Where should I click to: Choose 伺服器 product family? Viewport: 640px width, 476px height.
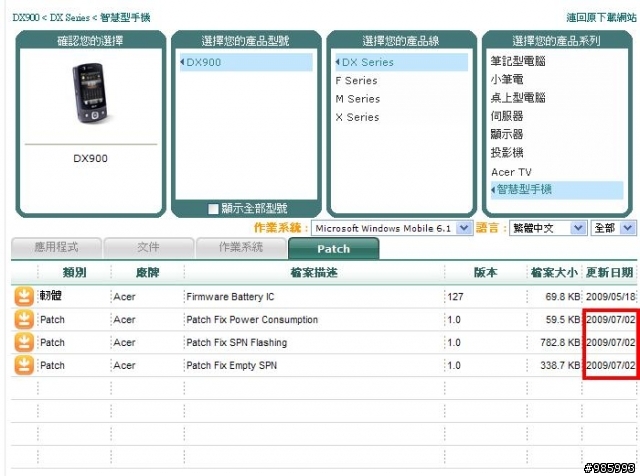[507, 116]
